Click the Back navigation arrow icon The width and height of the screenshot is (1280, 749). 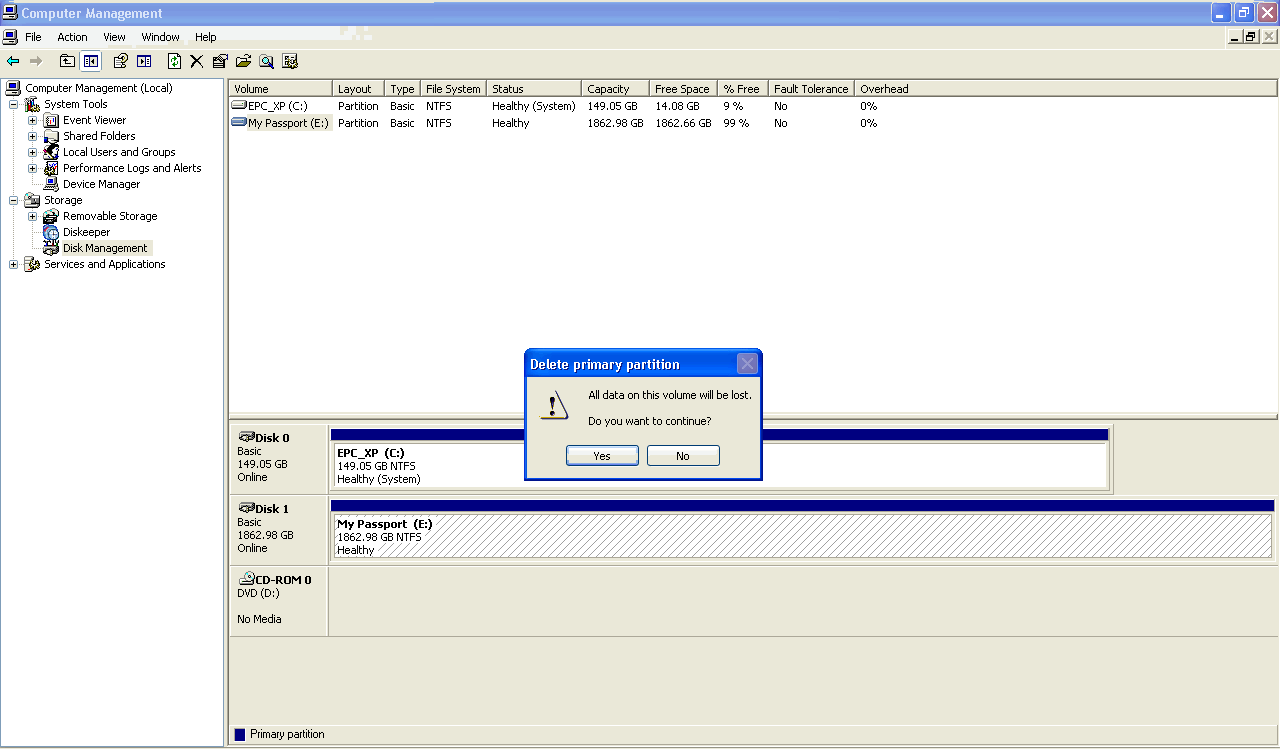13,61
